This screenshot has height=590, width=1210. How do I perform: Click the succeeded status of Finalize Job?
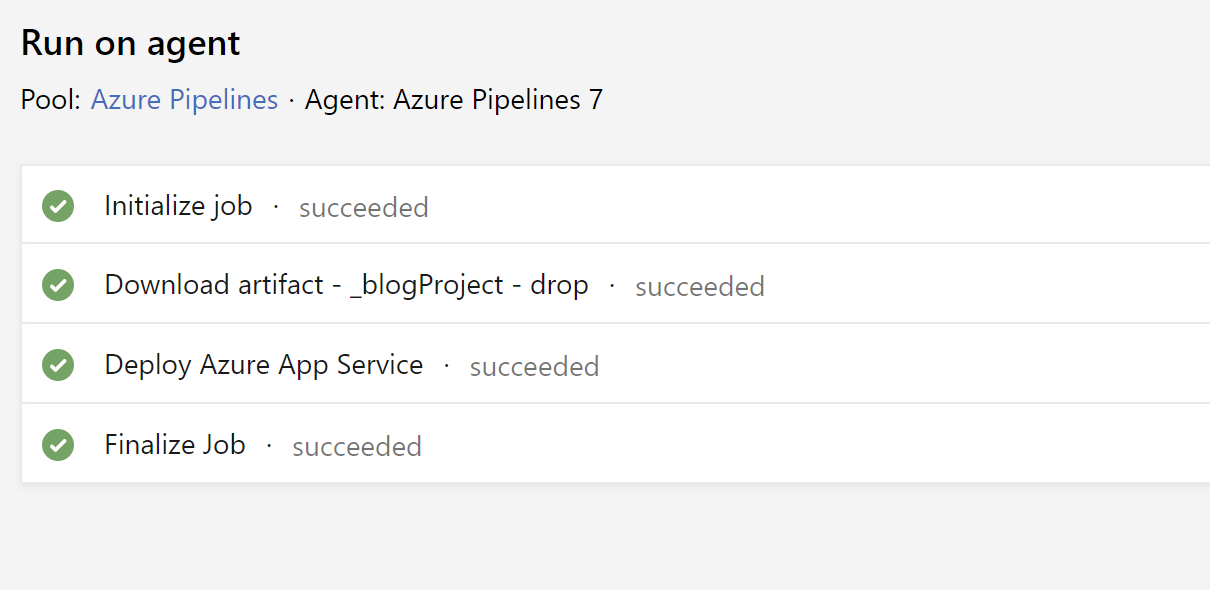(357, 446)
